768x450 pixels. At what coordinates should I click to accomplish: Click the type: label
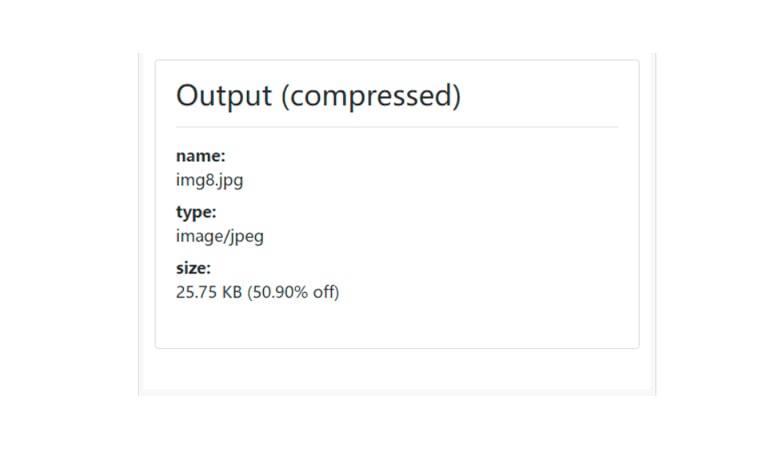coord(196,212)
